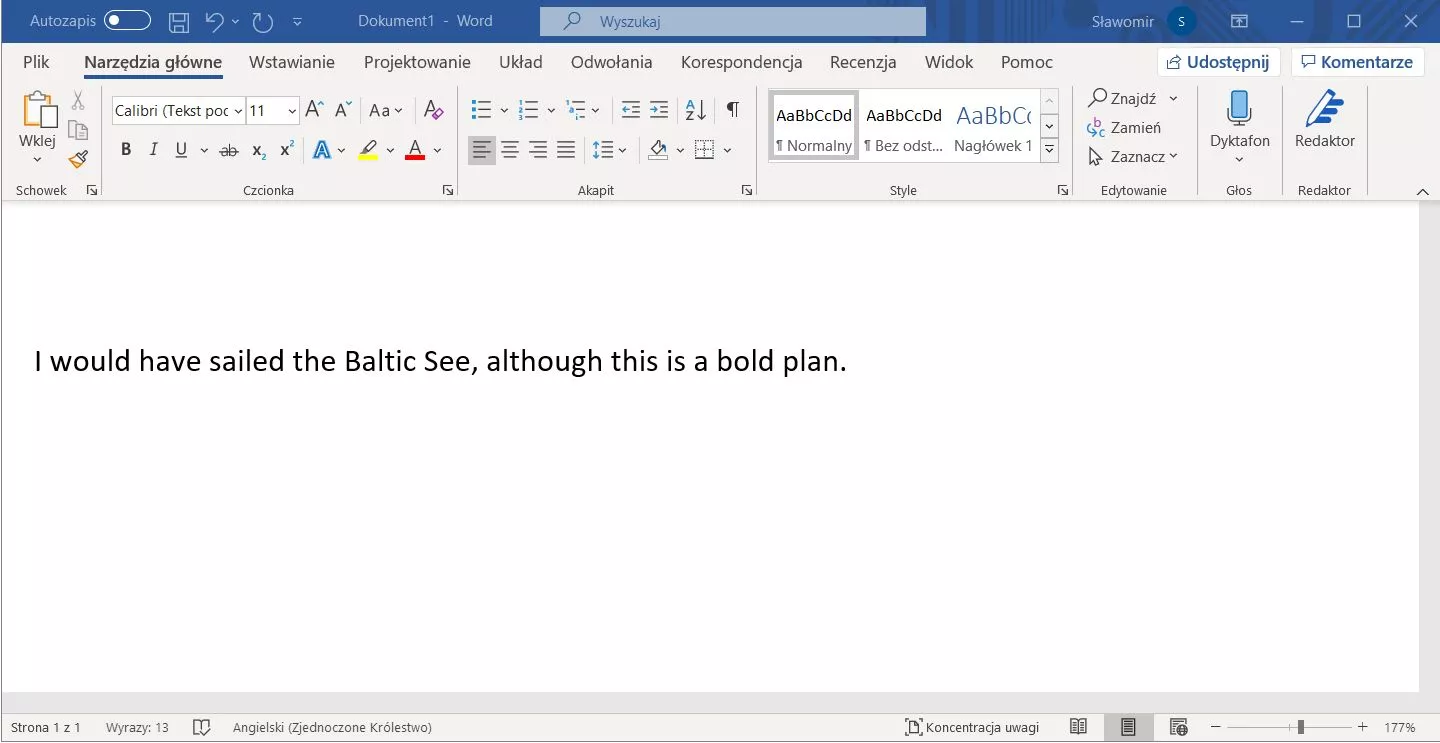The width and height of the screenshot is (1440, 743).
Task: Select the Bez odstępów style
Action: tap(904, 127)
